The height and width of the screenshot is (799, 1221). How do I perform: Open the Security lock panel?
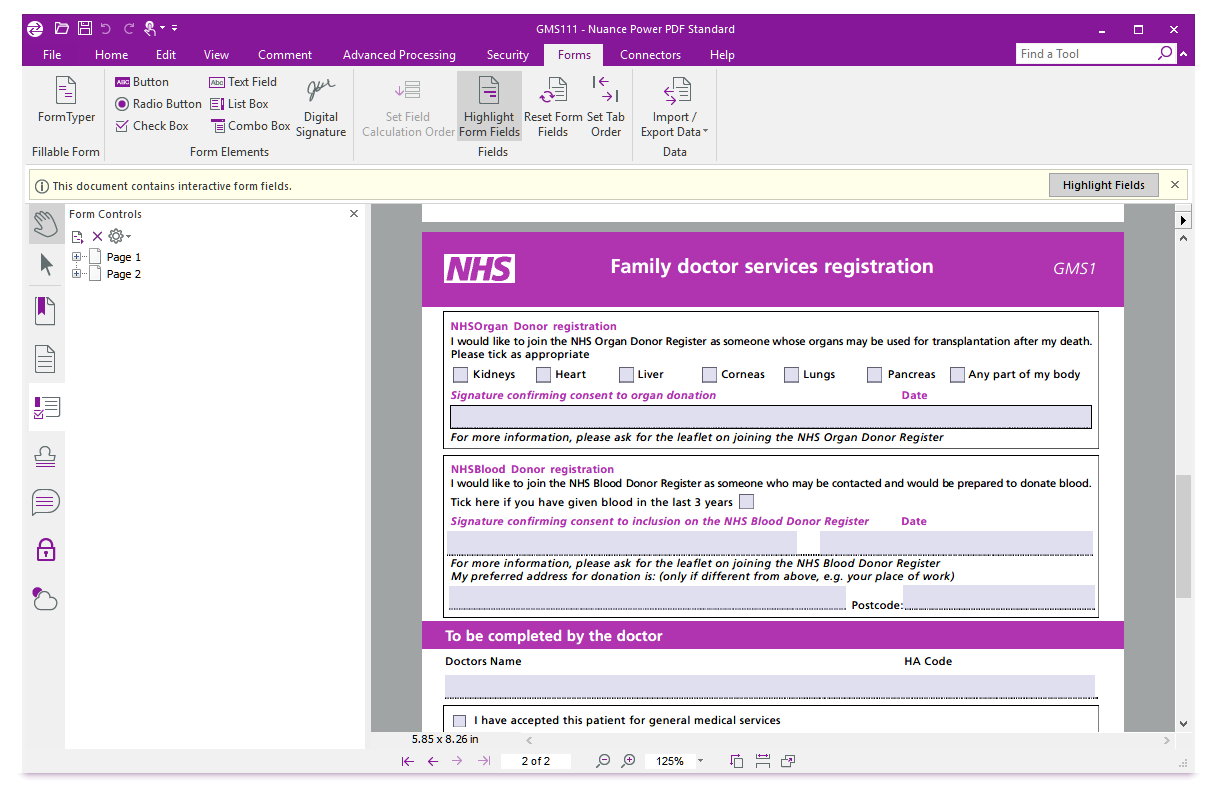45,550
